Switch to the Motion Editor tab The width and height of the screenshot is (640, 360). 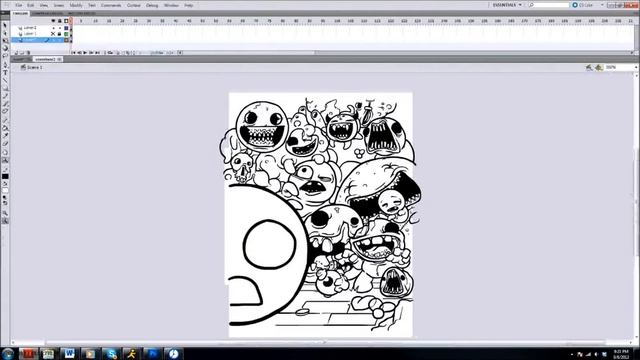81,13
